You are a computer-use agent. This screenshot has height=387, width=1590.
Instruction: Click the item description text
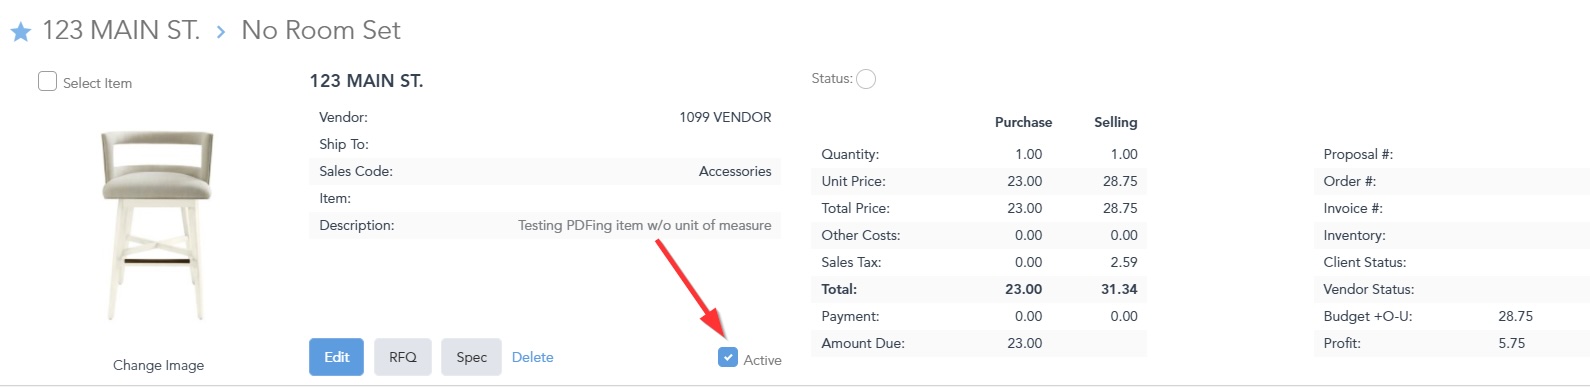click(644, 225)
